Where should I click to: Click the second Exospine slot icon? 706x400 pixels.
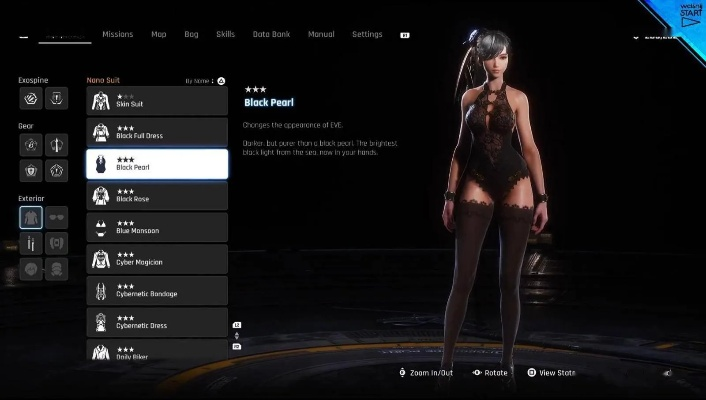click(x=57, y=98)
